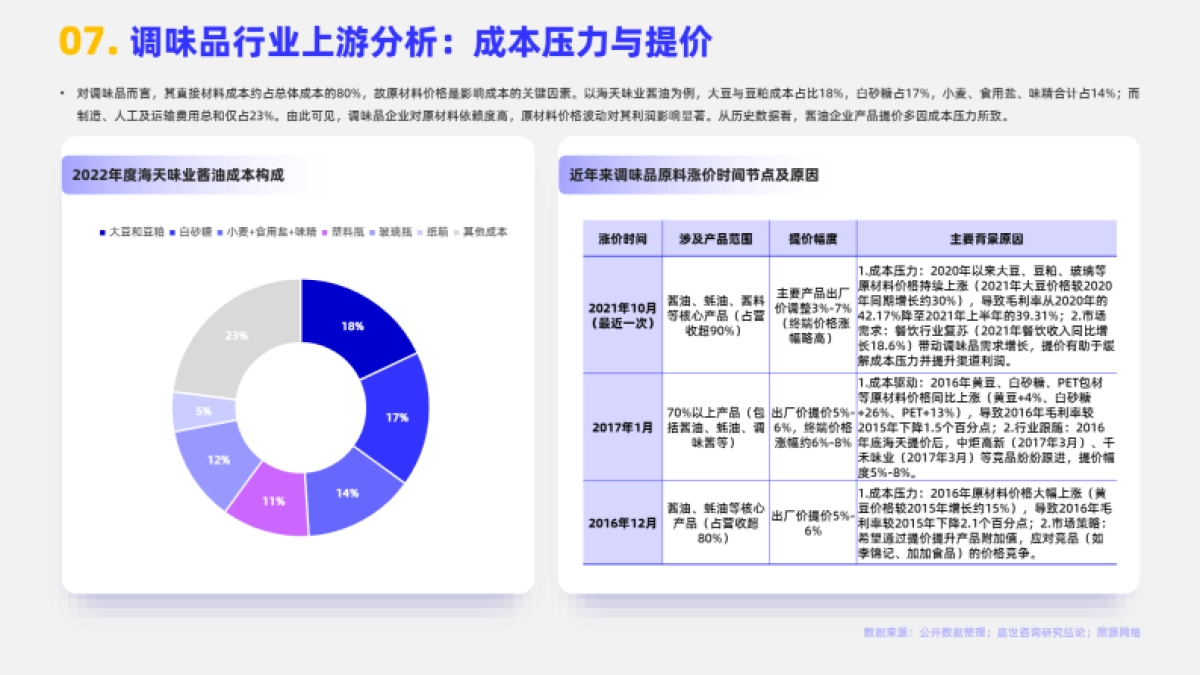Click the 玻璃瓶 legend marker
Screen dimensions: 1200x675
click(x=373, y=231)
